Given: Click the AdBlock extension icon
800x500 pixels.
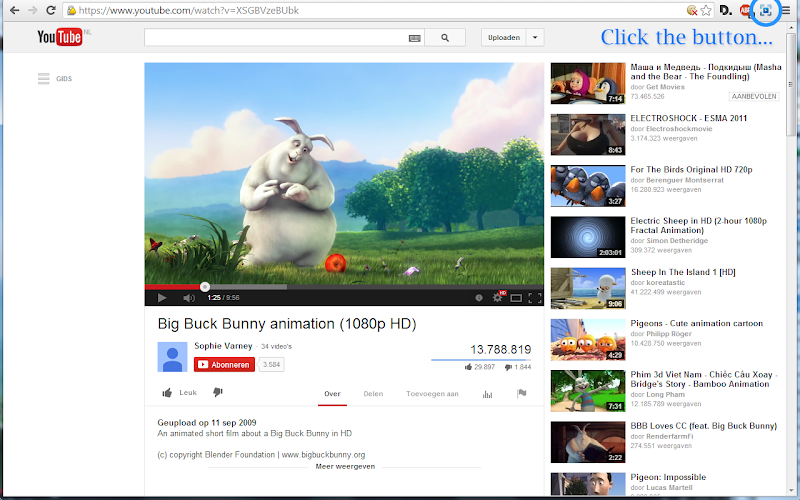Looking at the screenshot, I should [x=745, y=10].
